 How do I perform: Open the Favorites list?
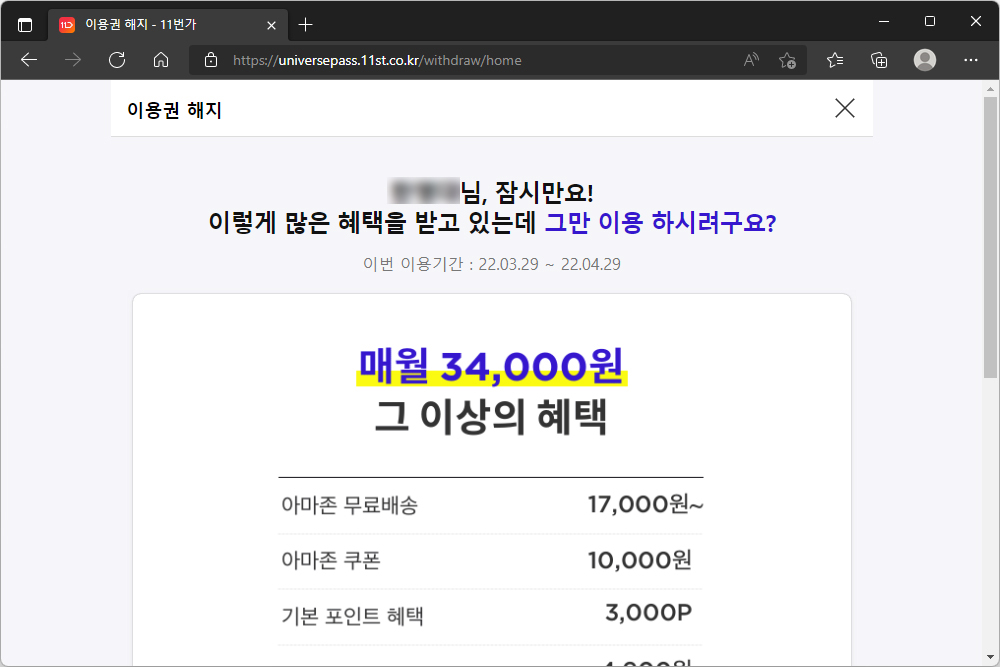point(835,60)
